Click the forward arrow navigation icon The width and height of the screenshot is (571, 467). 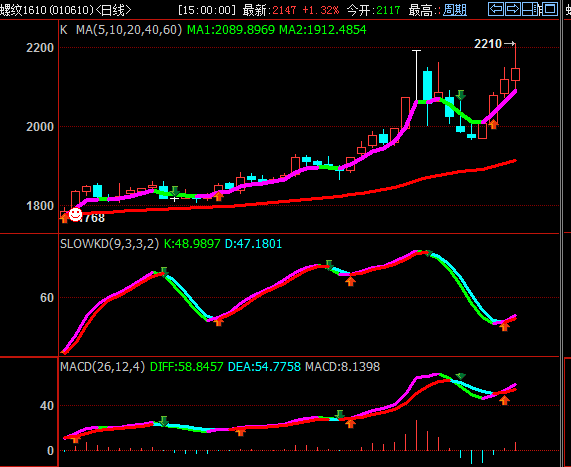pos(513,9)
